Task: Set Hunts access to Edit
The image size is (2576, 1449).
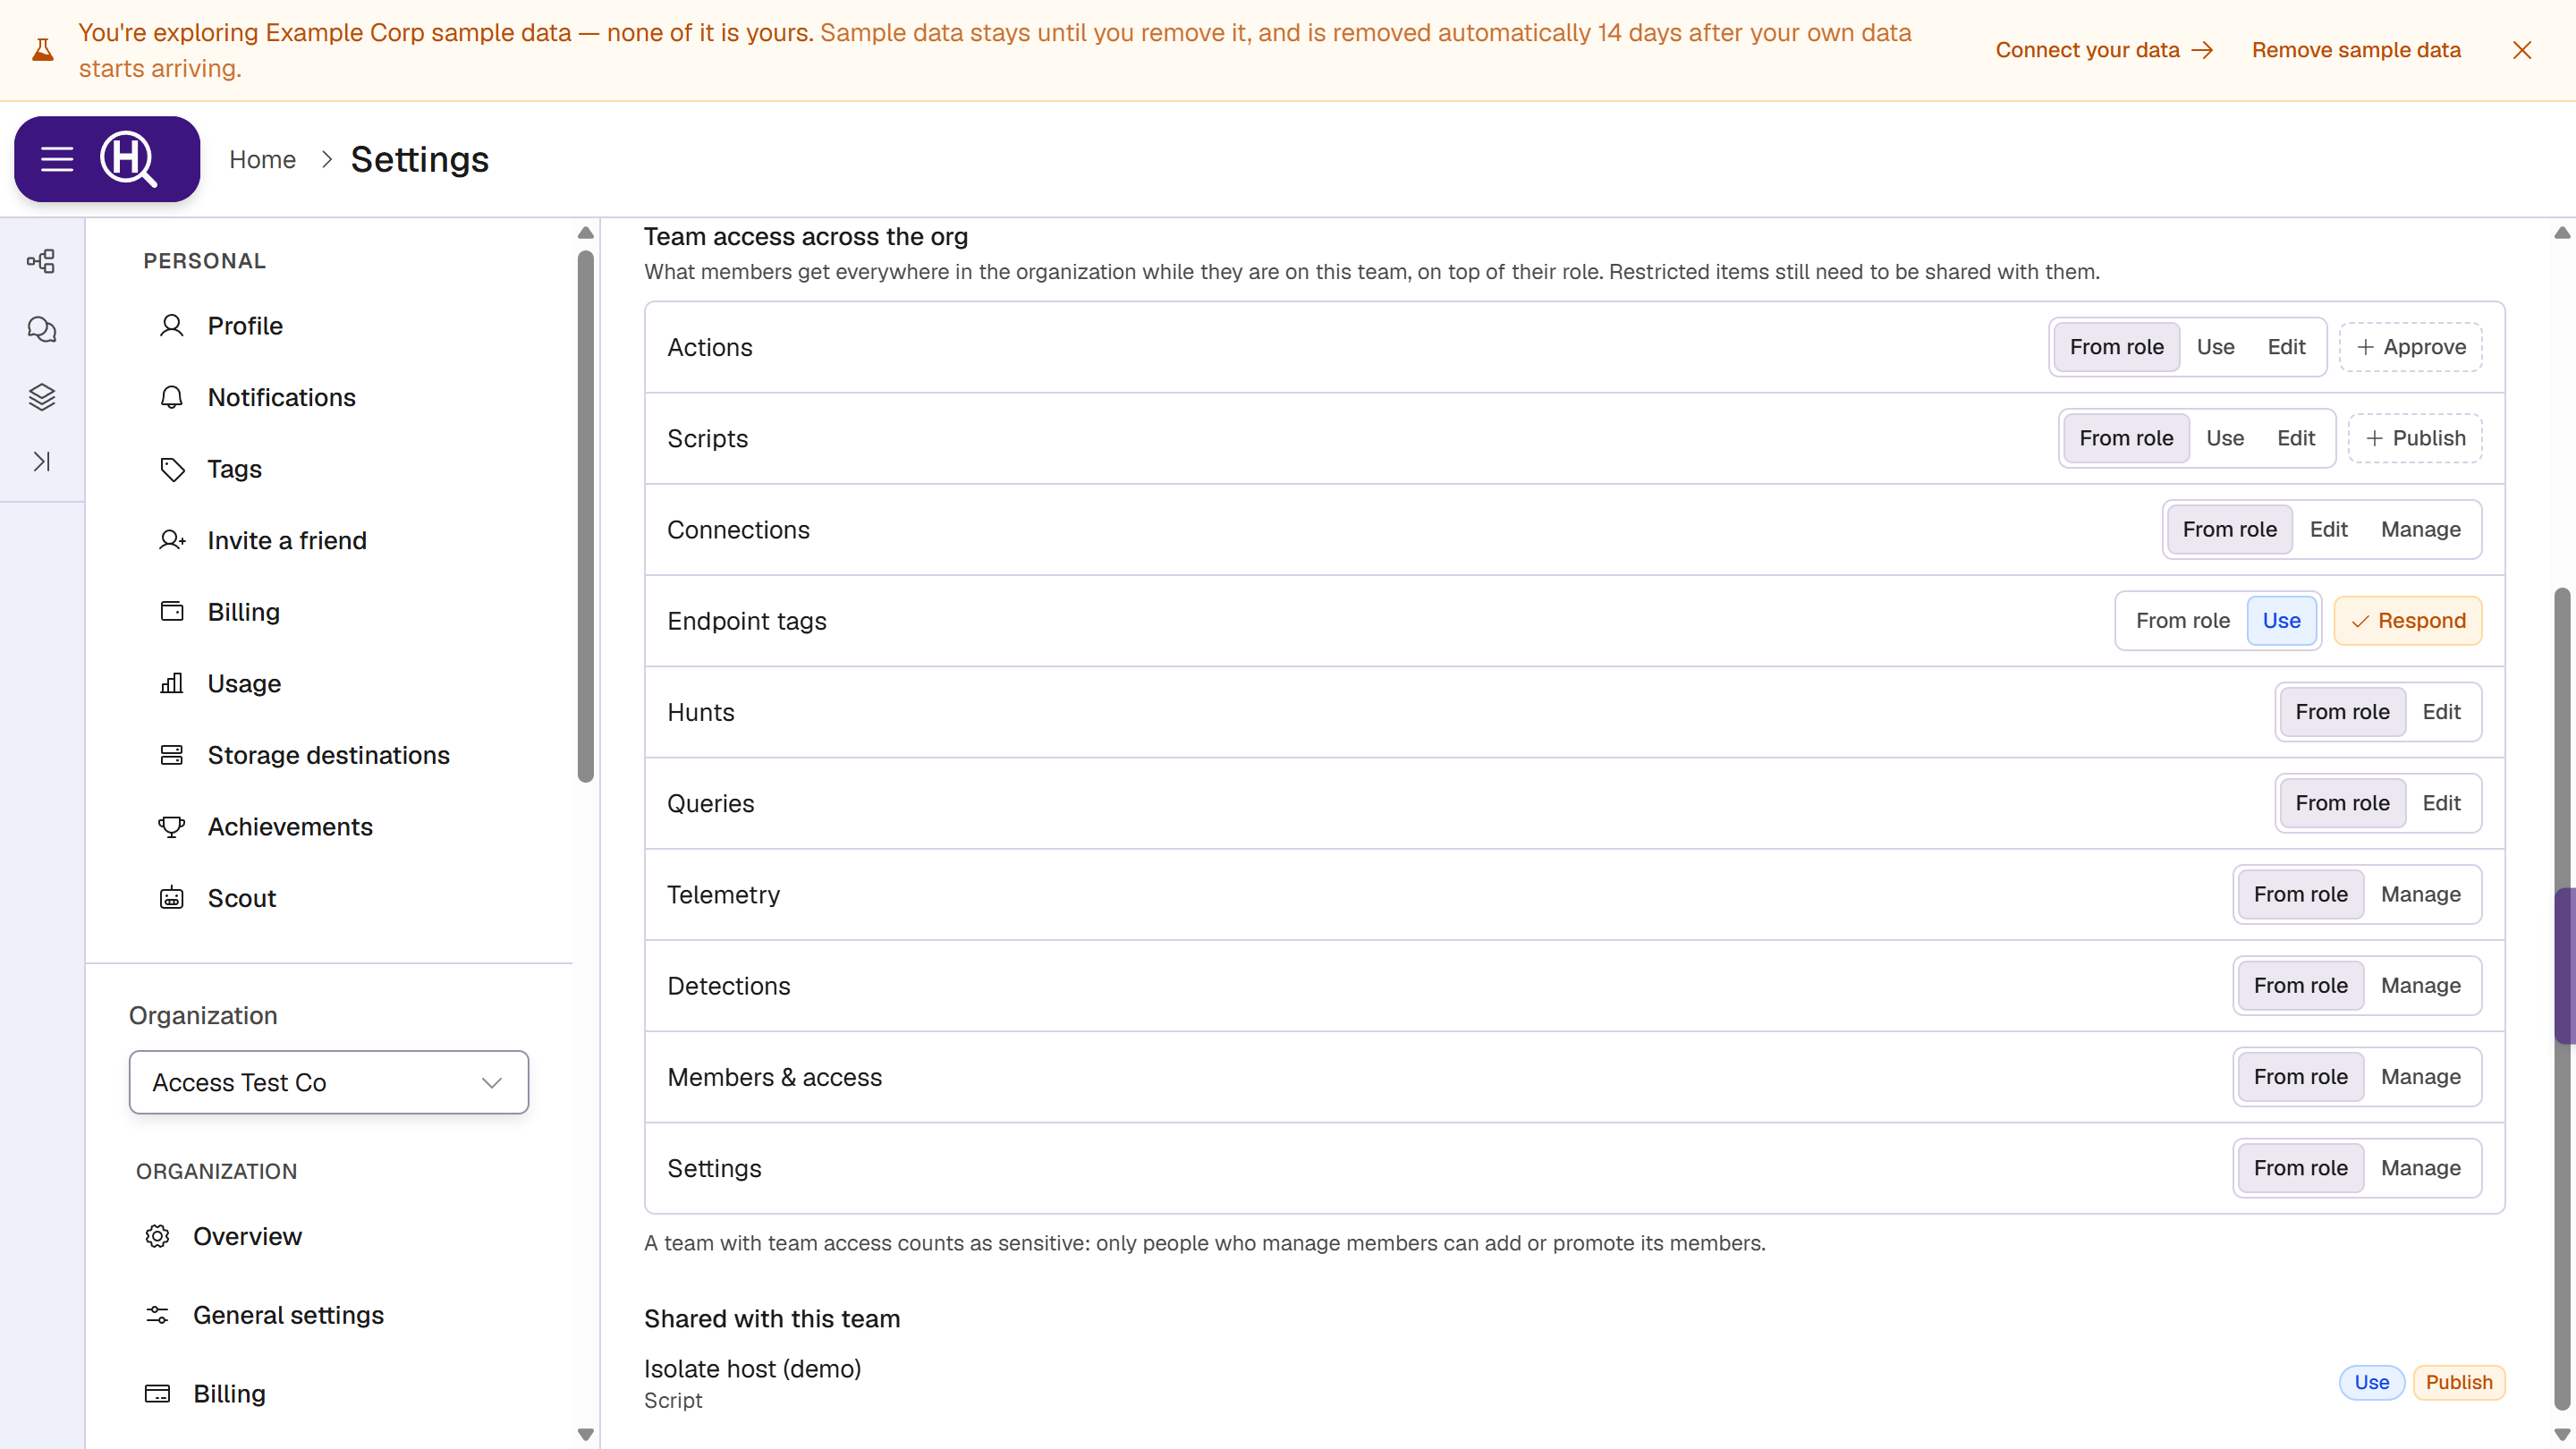Action: (2441, 712)
